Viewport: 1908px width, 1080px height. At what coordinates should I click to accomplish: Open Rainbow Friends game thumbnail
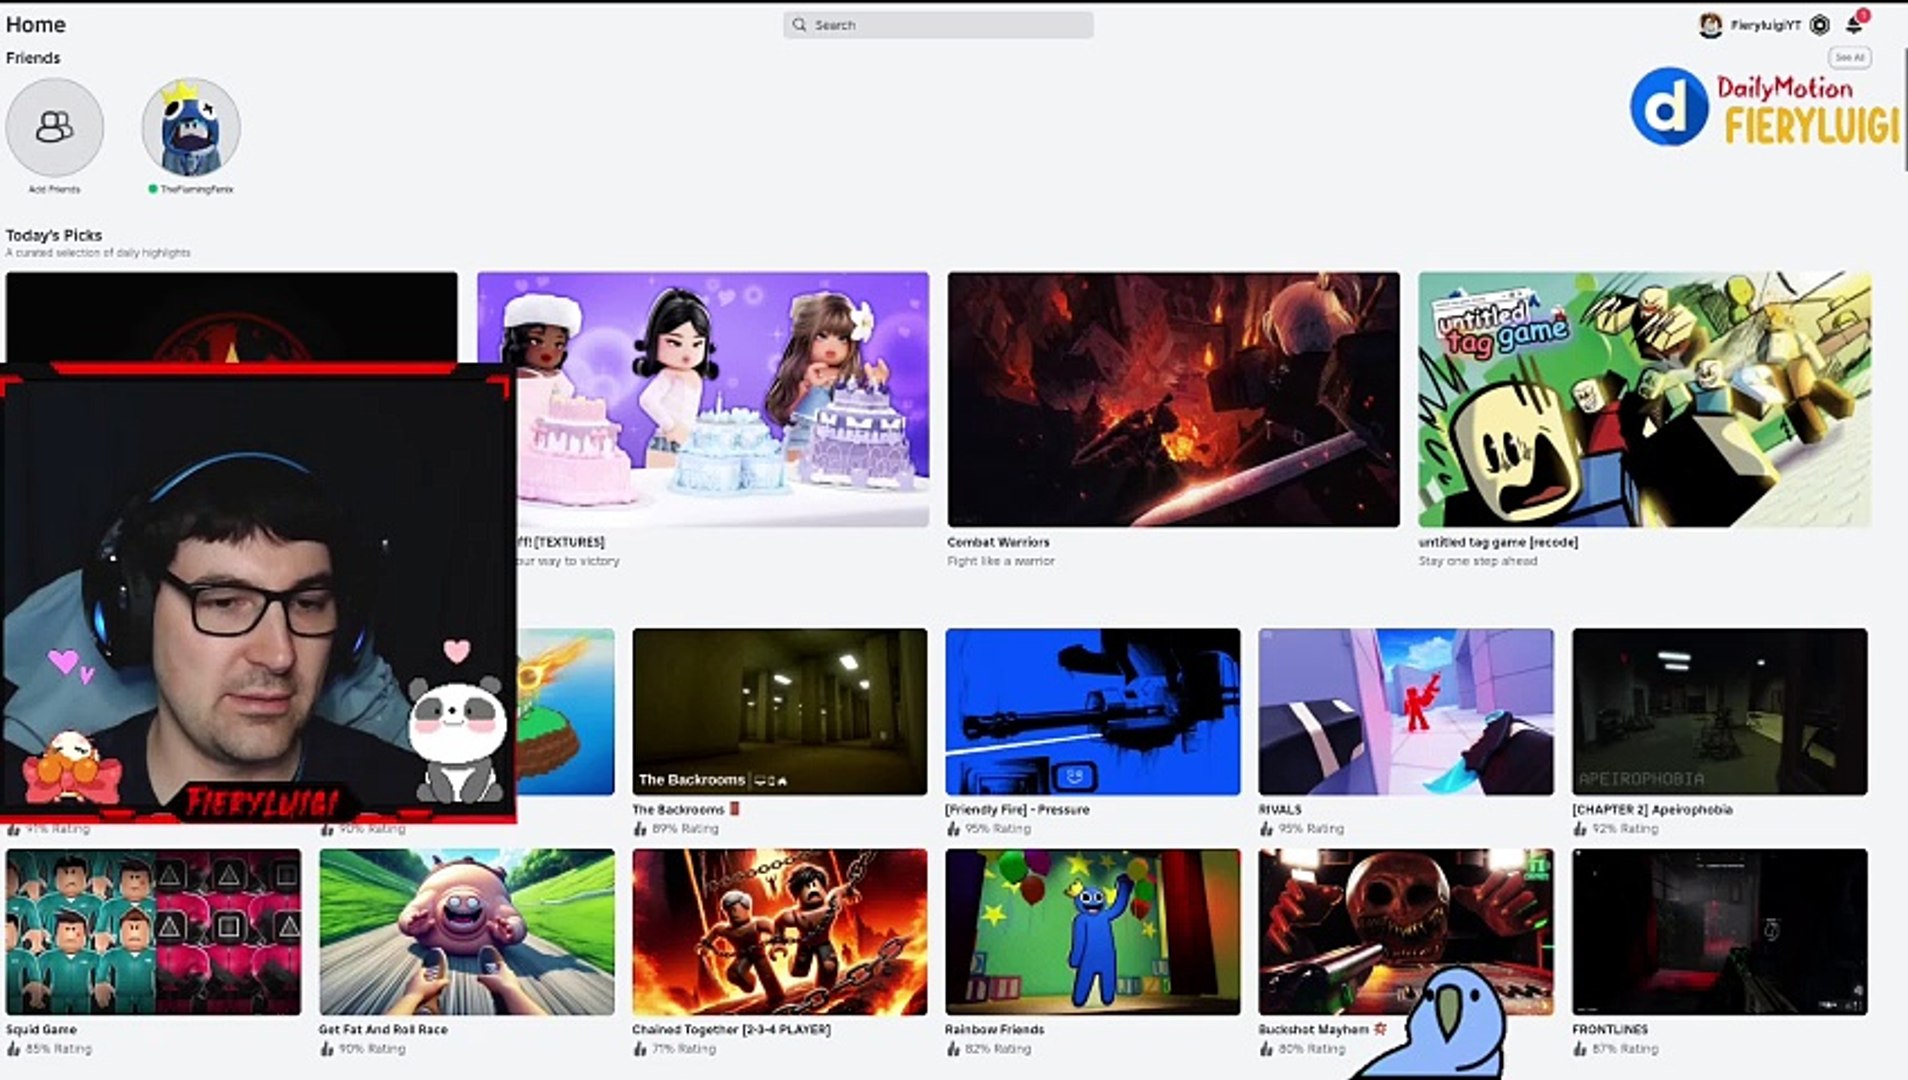click(1093, 932)
